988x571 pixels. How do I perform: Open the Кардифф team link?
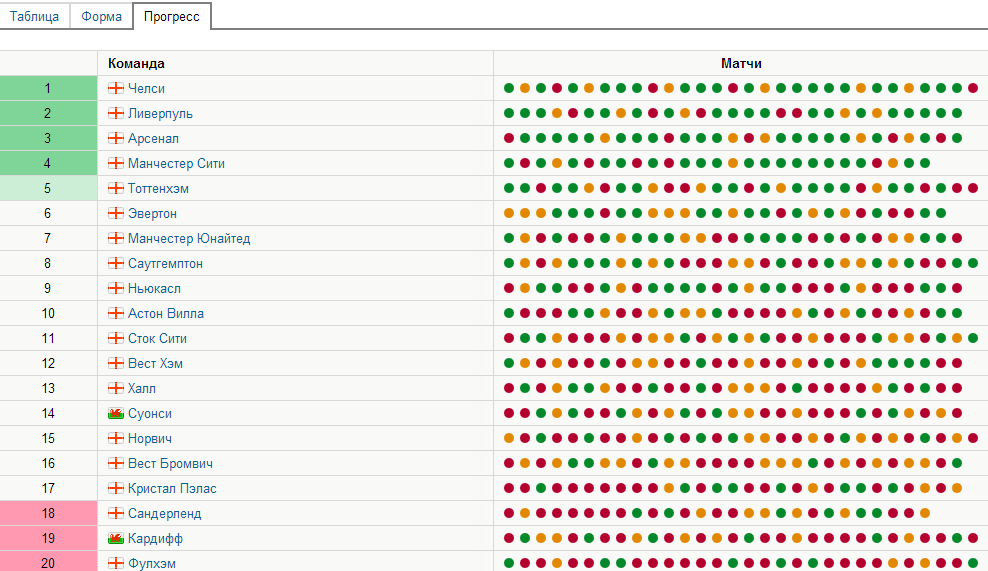(155, 538)
